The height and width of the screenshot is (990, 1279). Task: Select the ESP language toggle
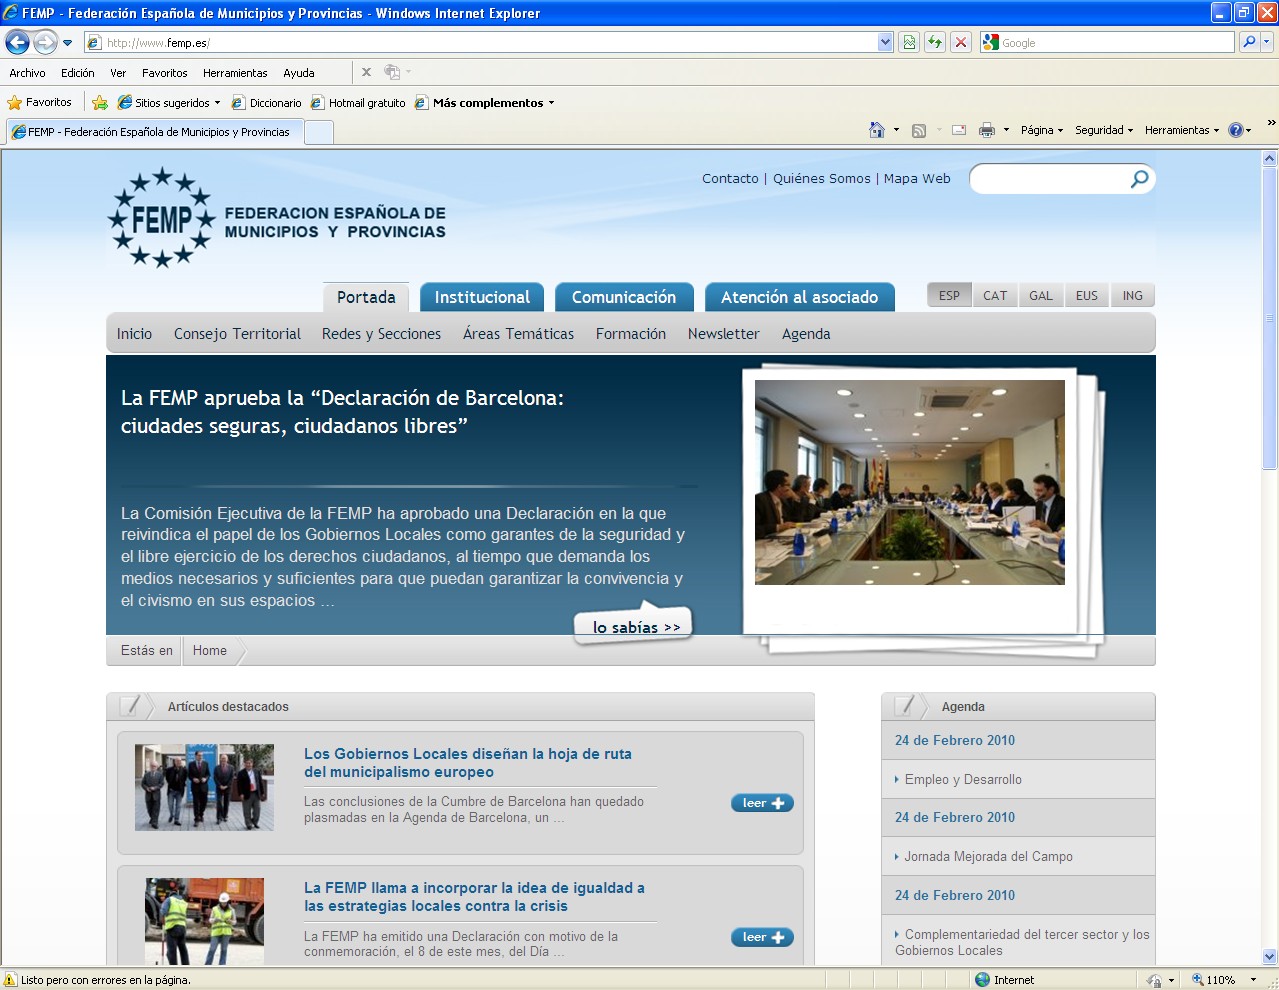coord(948,295)
